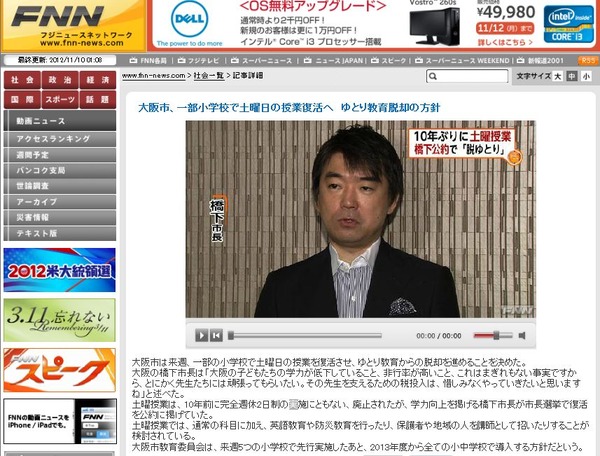Image resolution: width=600 pixels, height=456 pixels.
Task: Select the 経済 category tab
Action: 98,80
